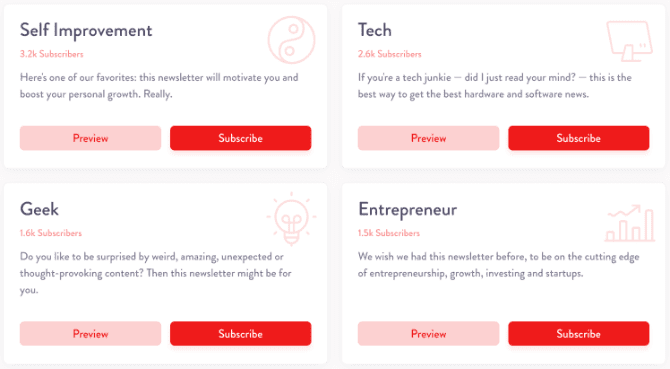670x369 pixels.
Task: Open the Self Improvement heading
Action: click(x=86, y=31)
